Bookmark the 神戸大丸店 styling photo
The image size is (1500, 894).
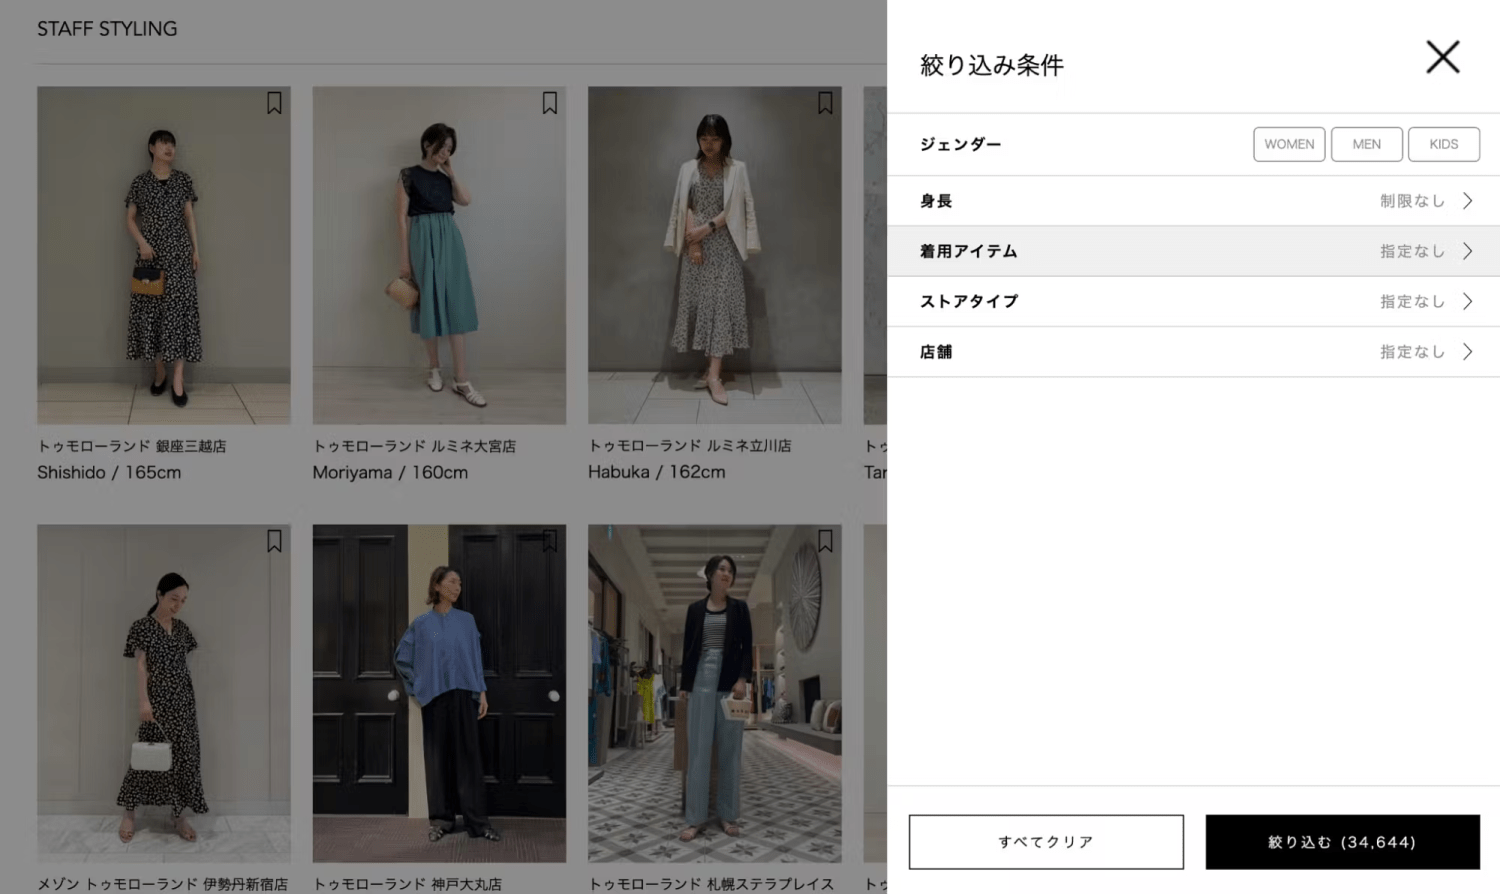coord(549,541)
